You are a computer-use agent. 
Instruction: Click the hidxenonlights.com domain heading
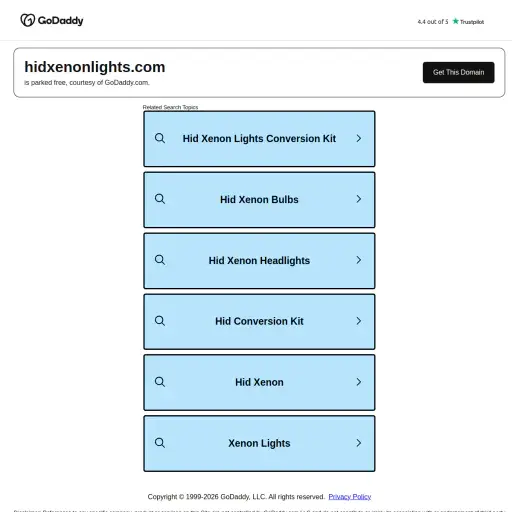pos(95,67)
